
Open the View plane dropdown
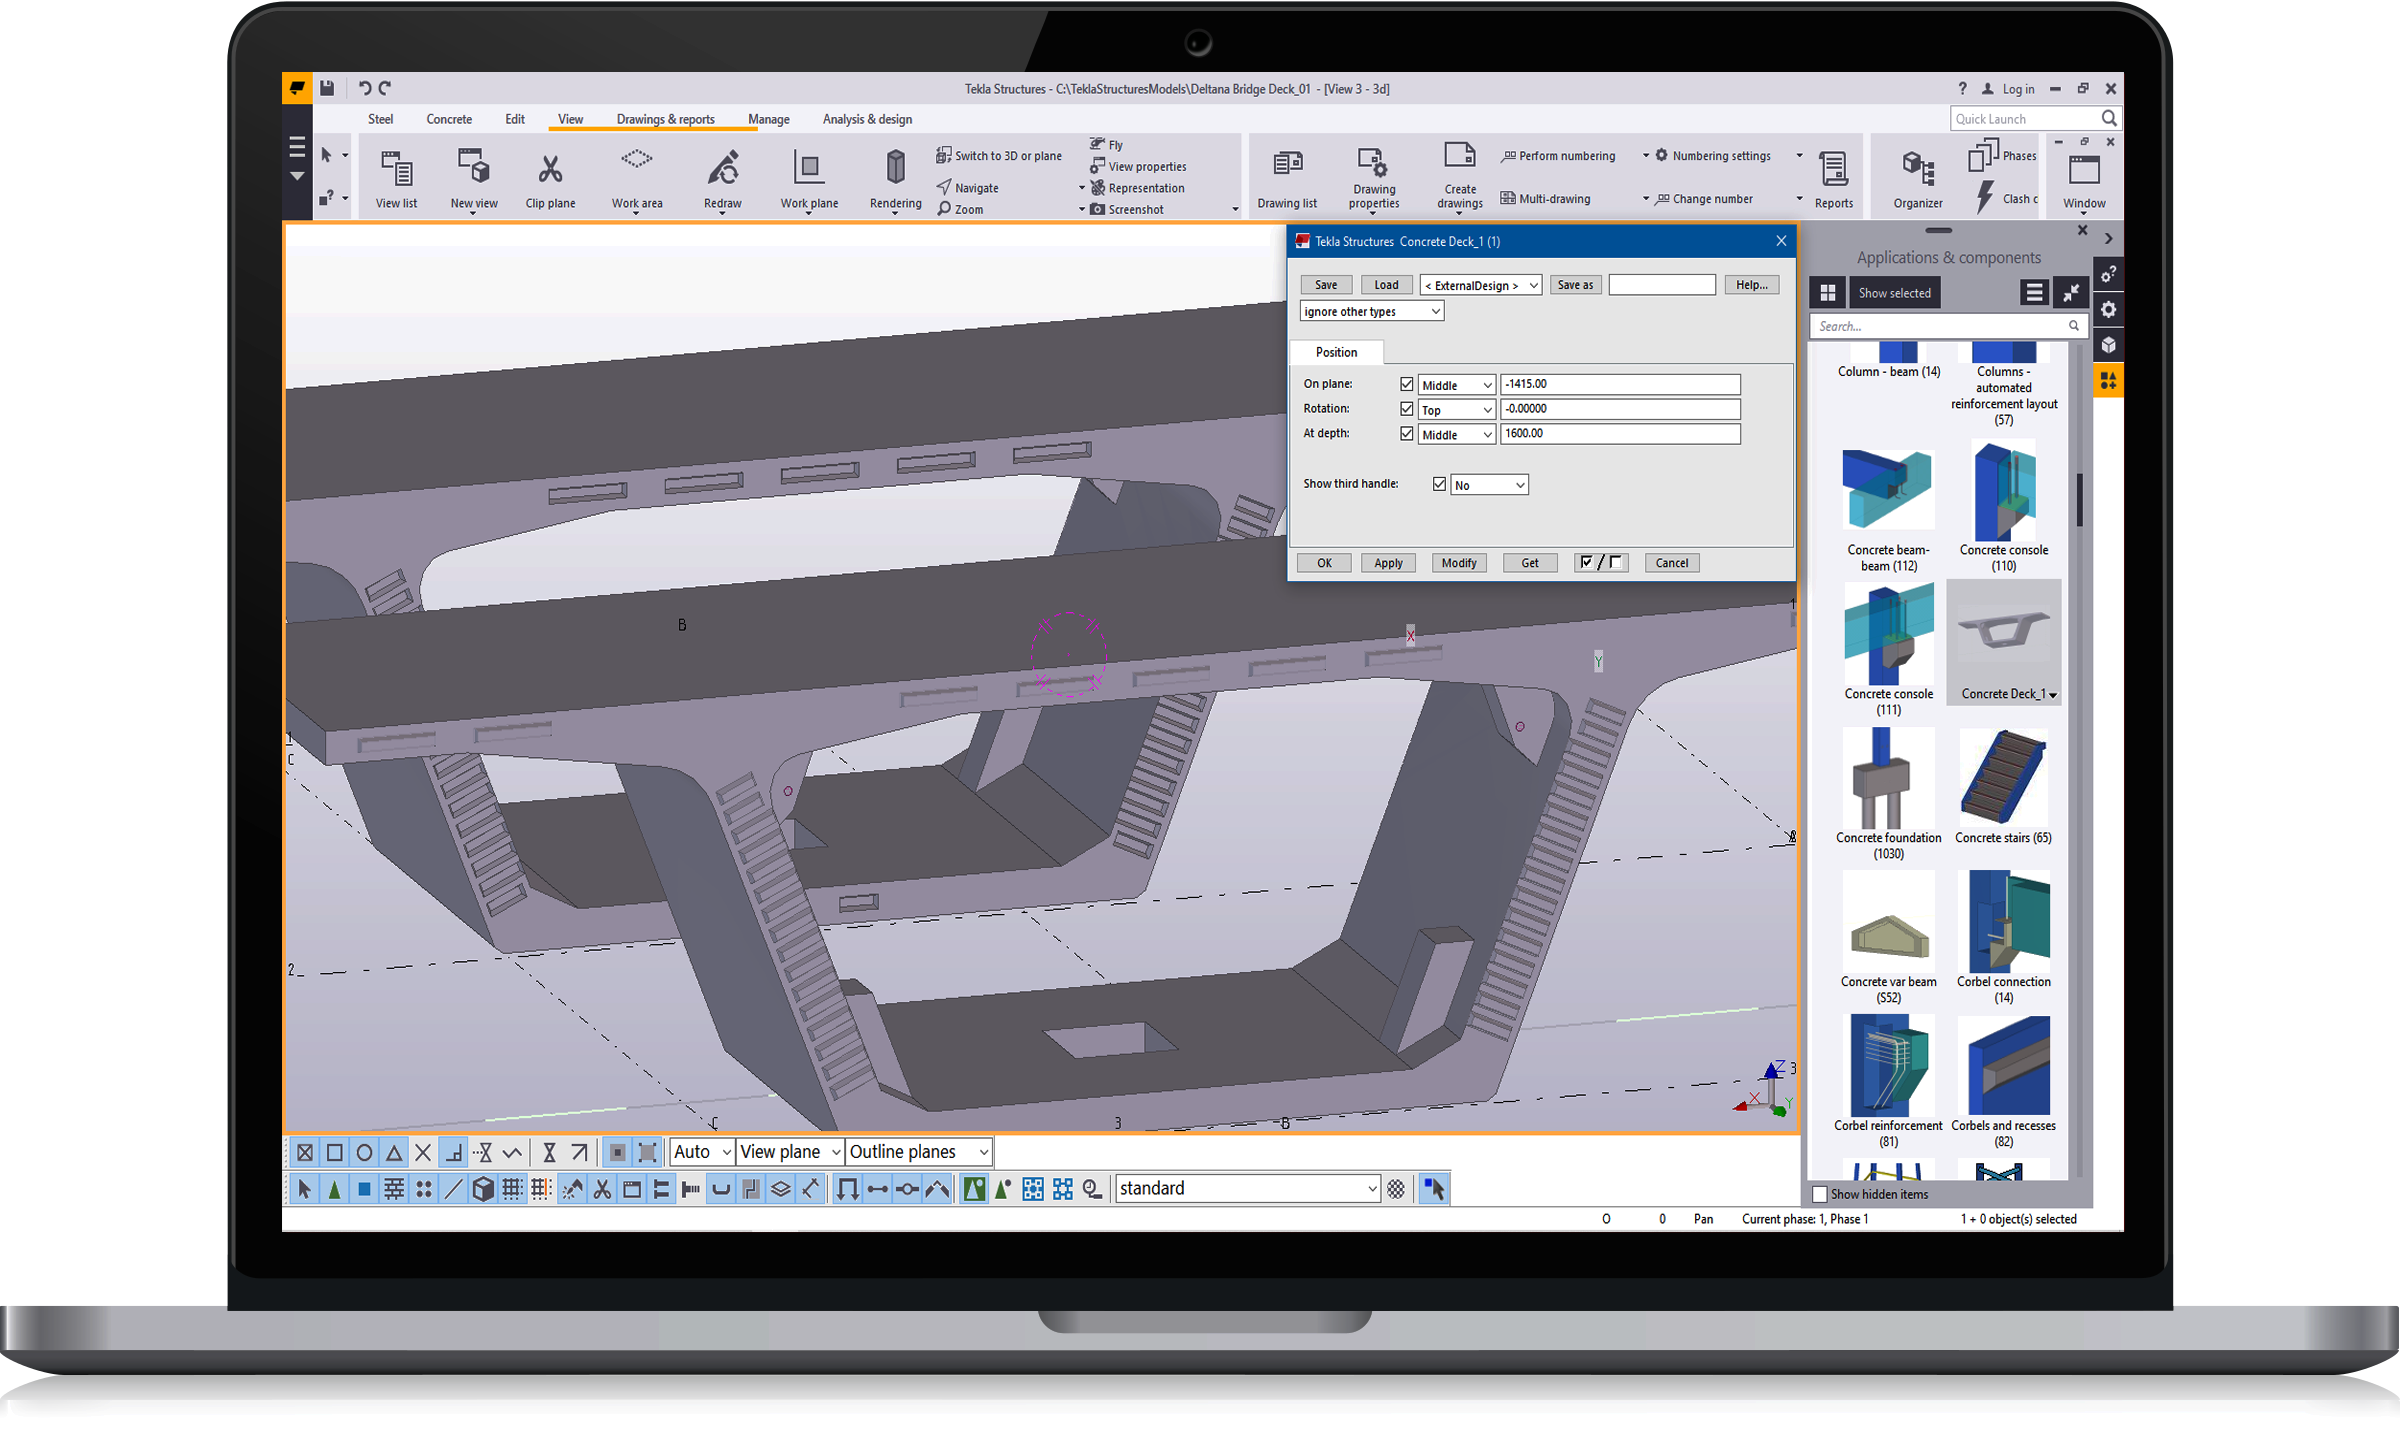click(790, 1152)
